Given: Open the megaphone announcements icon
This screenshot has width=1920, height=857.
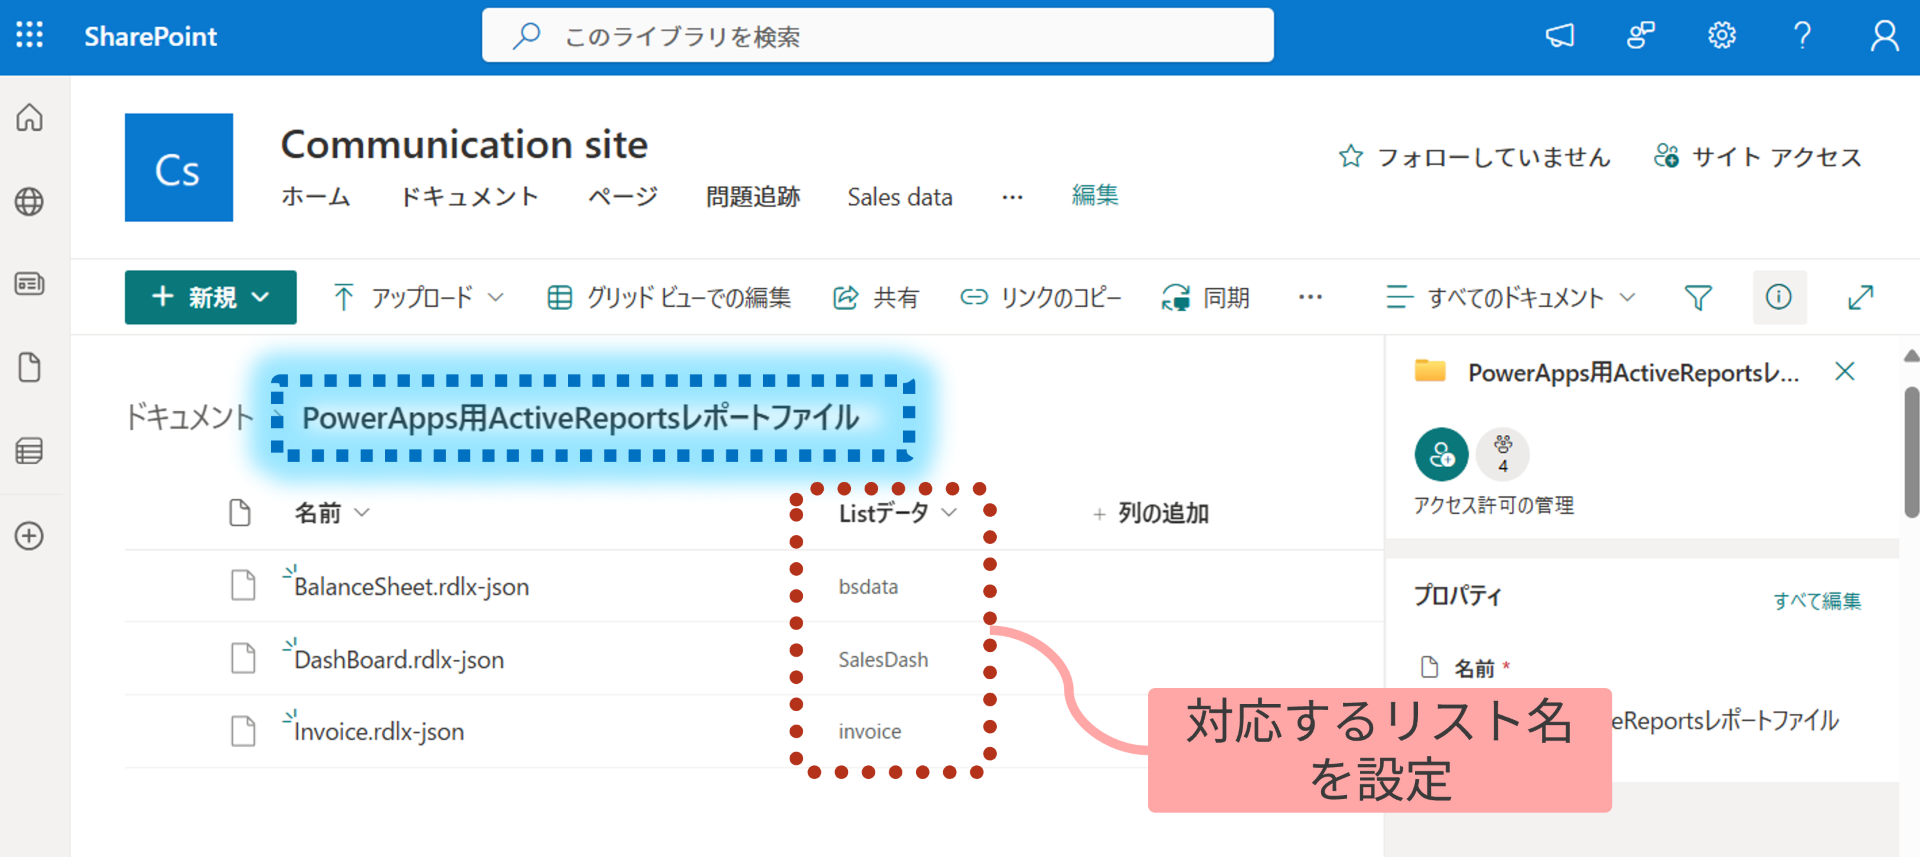Looking at the screenshot, I should 1560,36.
